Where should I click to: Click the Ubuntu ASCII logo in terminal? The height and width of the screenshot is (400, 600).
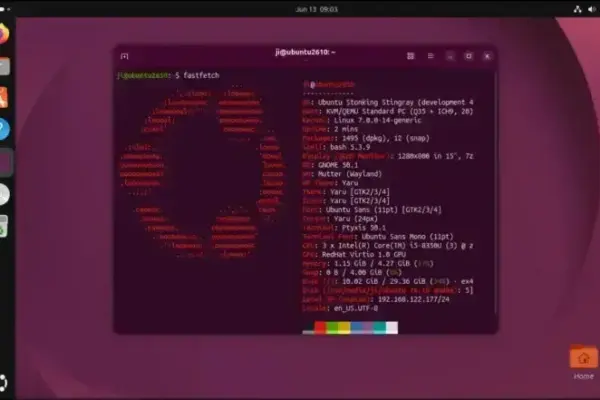point(203,171)
